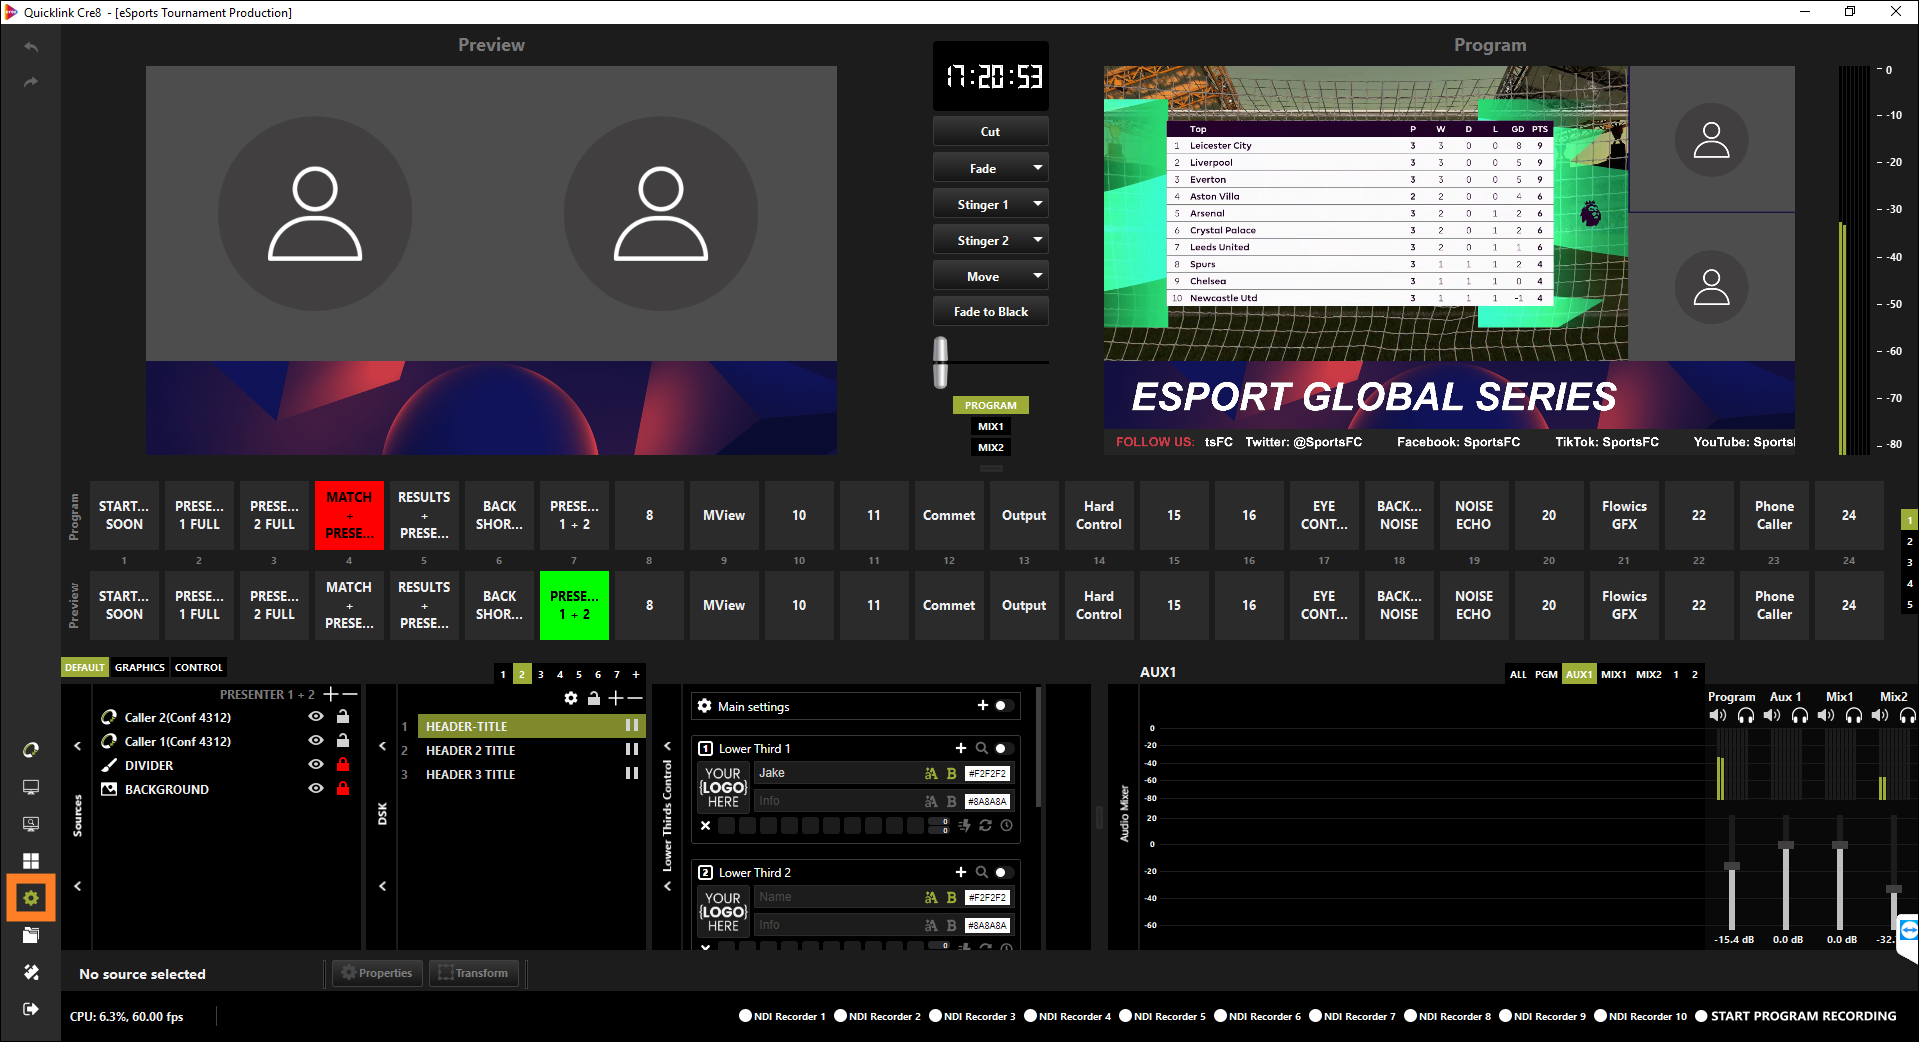
Task: Click the Fade to Black button
Action: [x=990, y=312]
